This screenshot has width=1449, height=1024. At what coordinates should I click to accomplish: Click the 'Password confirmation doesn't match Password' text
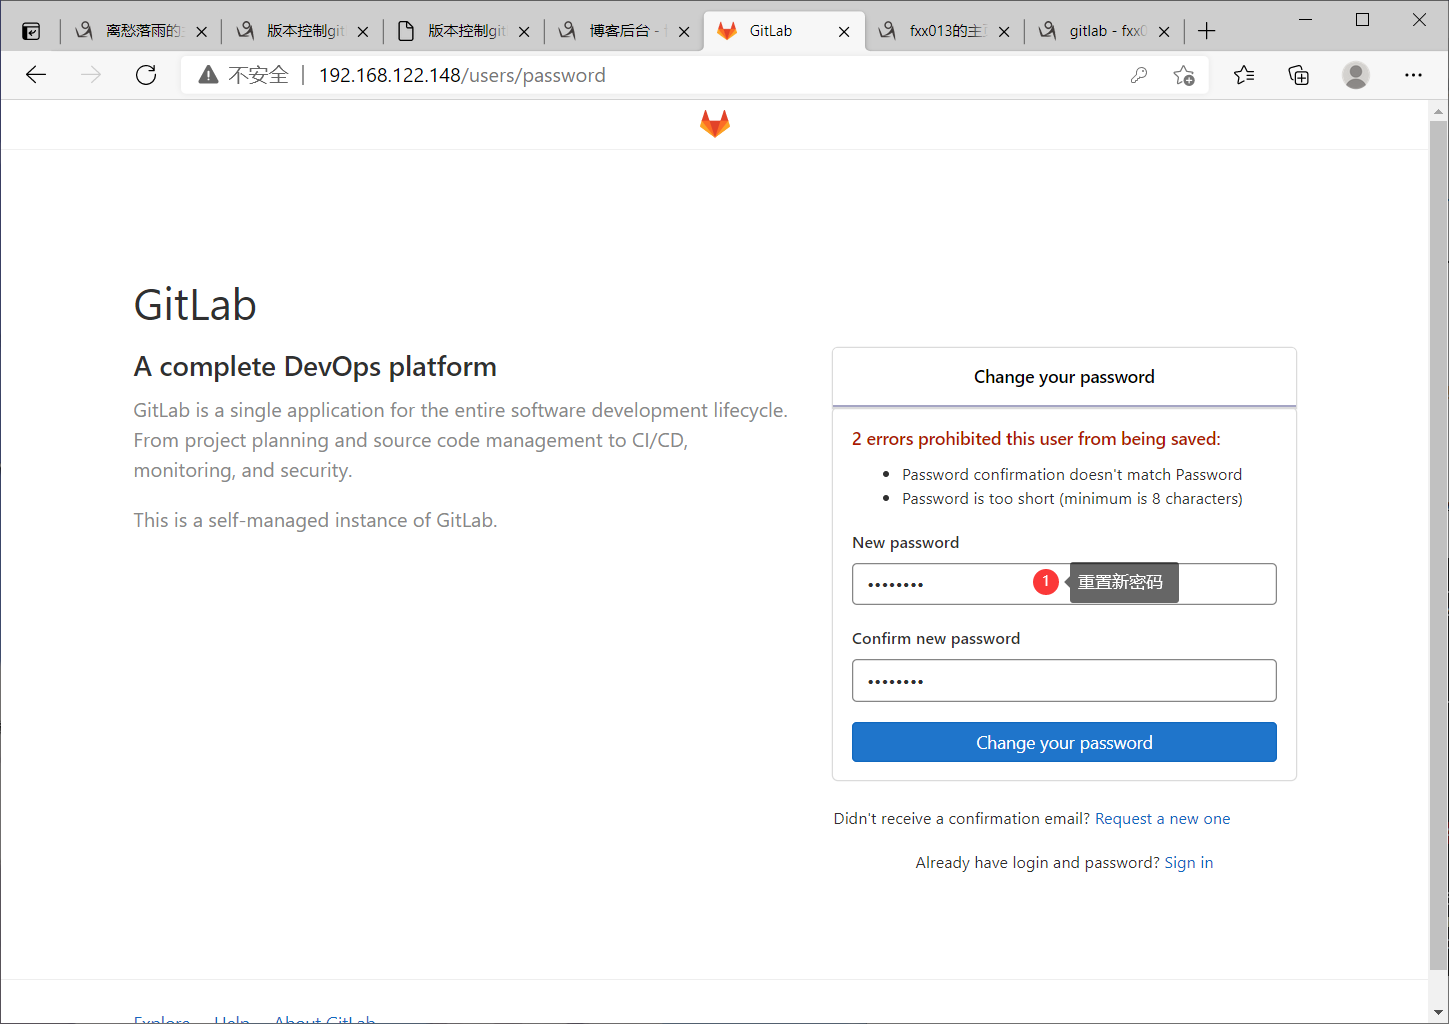click(x=1072, y=475)
